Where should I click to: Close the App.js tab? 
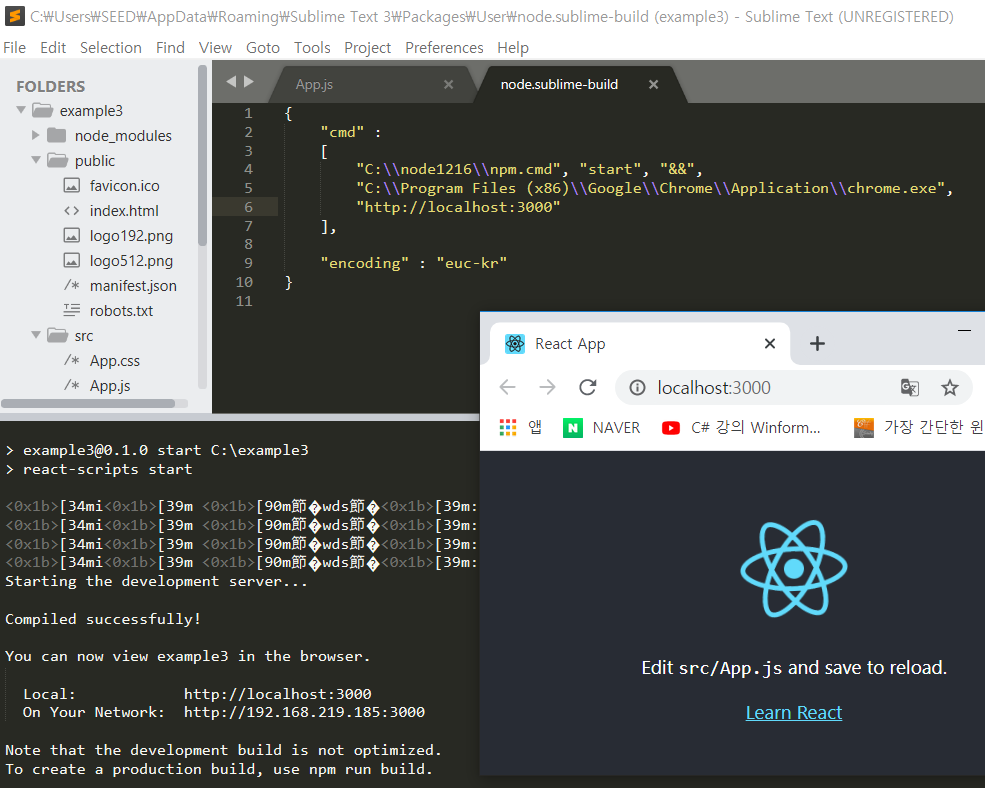(x=449, y=84)
